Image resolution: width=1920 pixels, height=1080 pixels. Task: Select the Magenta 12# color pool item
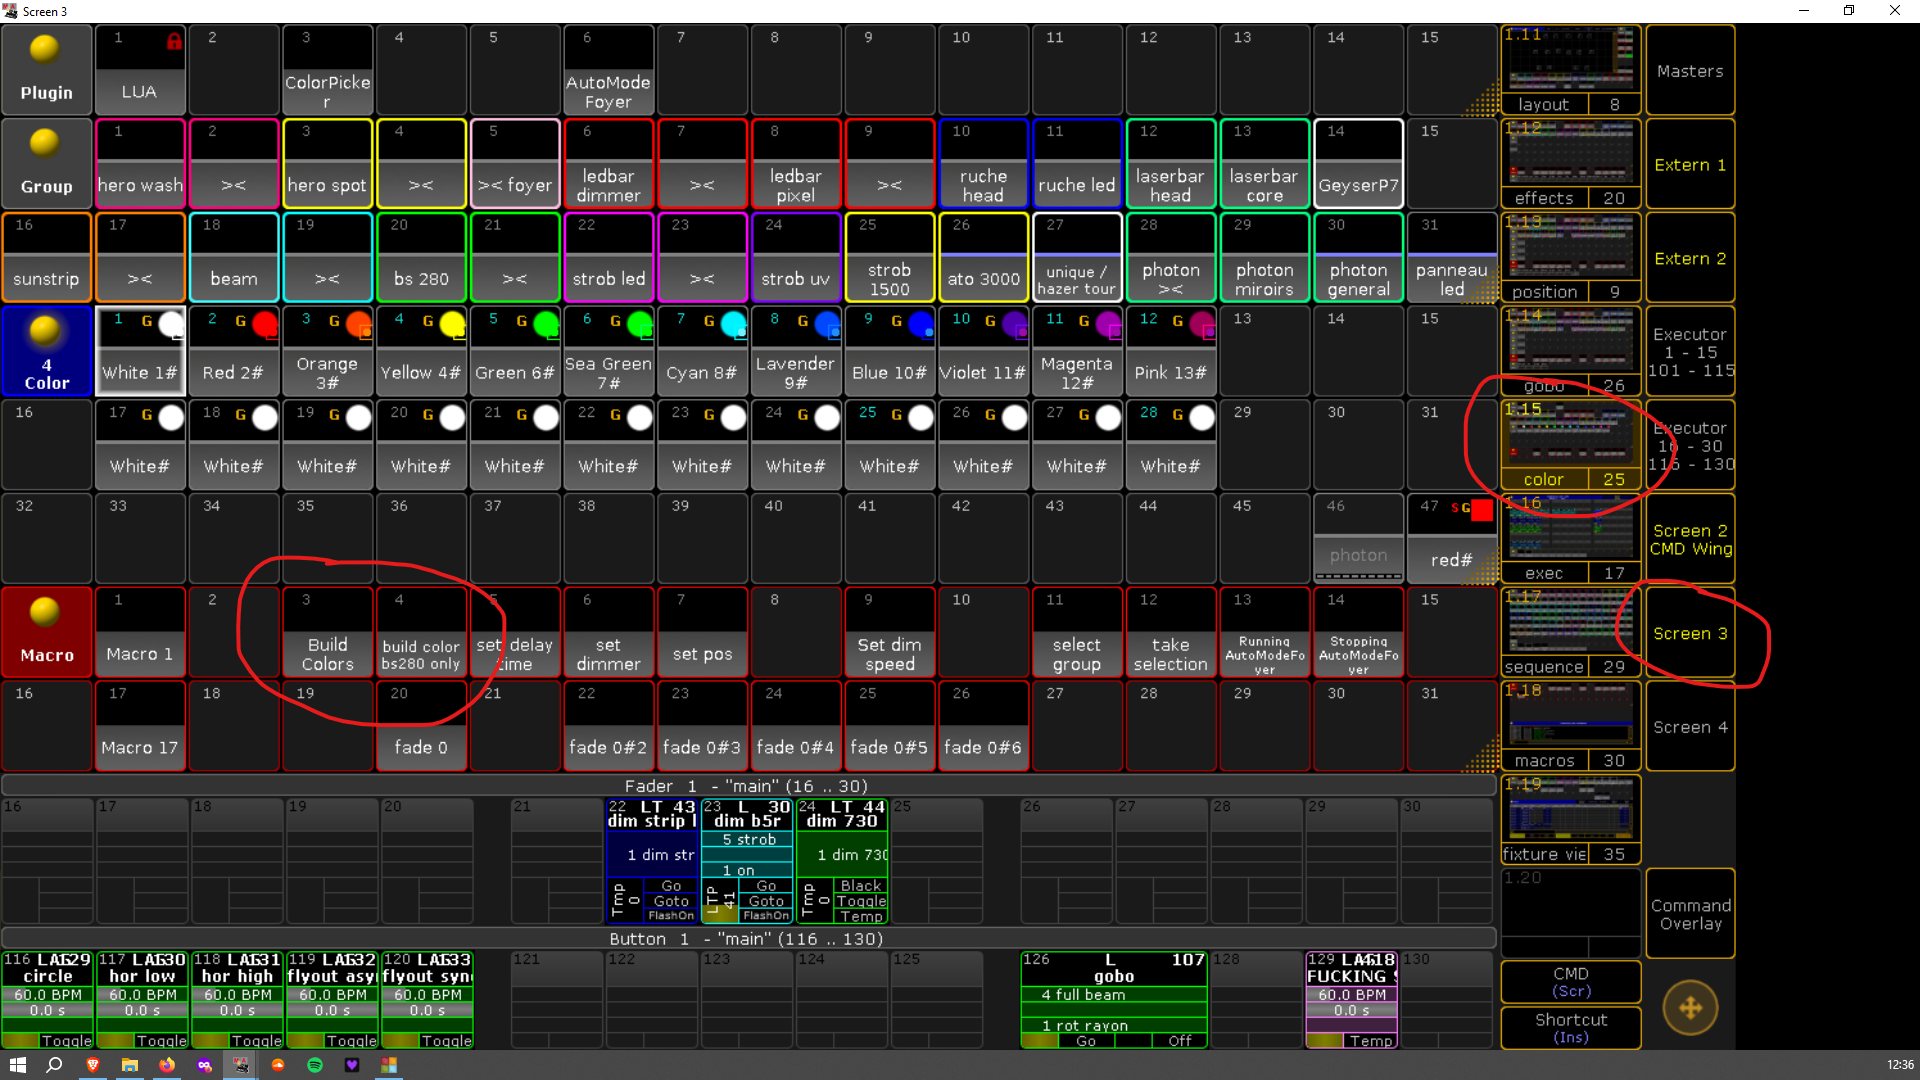point(1077,351)
